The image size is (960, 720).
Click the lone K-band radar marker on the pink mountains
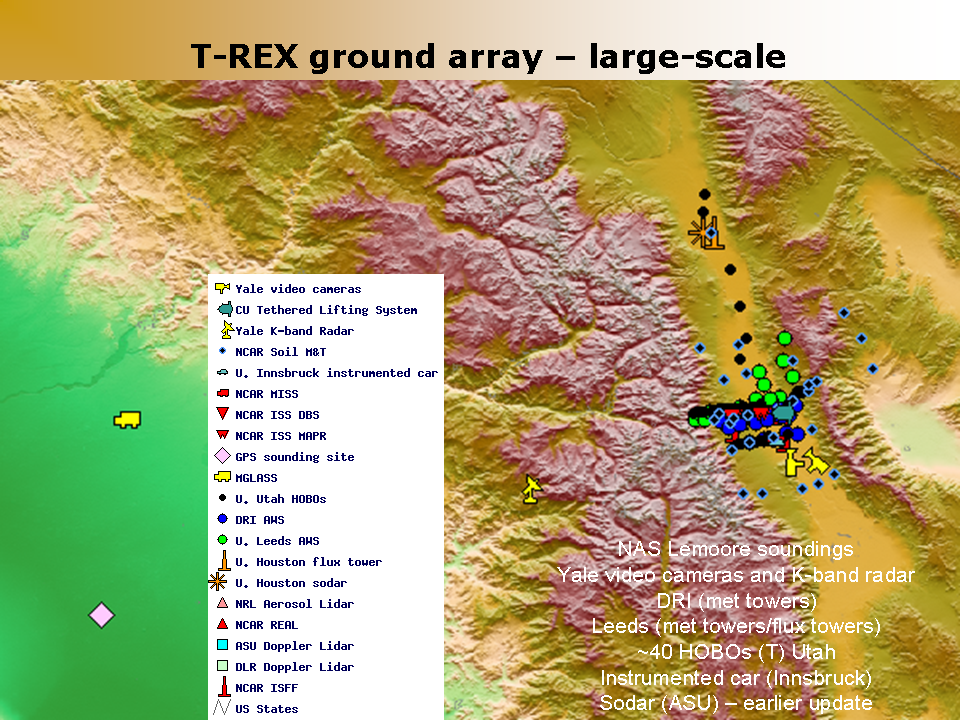[x=531, y=489]
